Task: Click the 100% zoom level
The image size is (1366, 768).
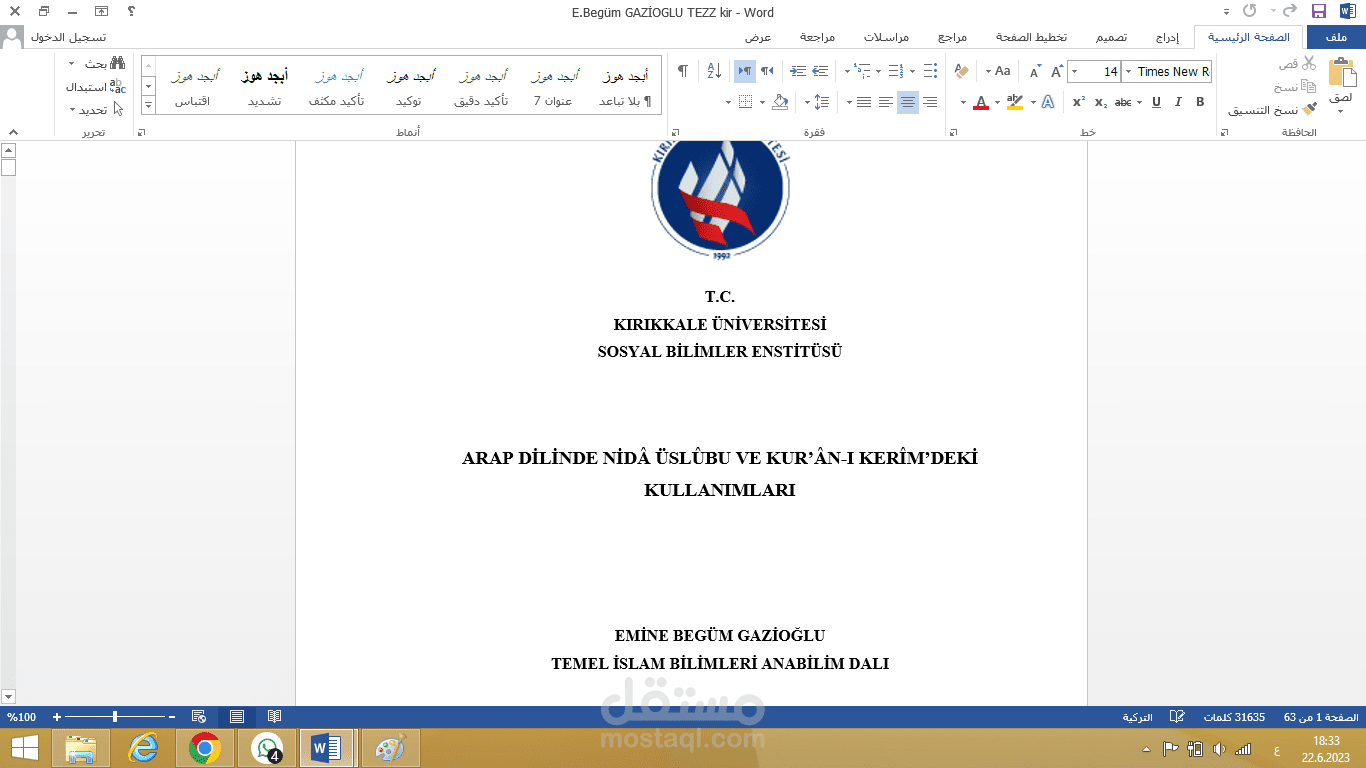Action: 22,717
